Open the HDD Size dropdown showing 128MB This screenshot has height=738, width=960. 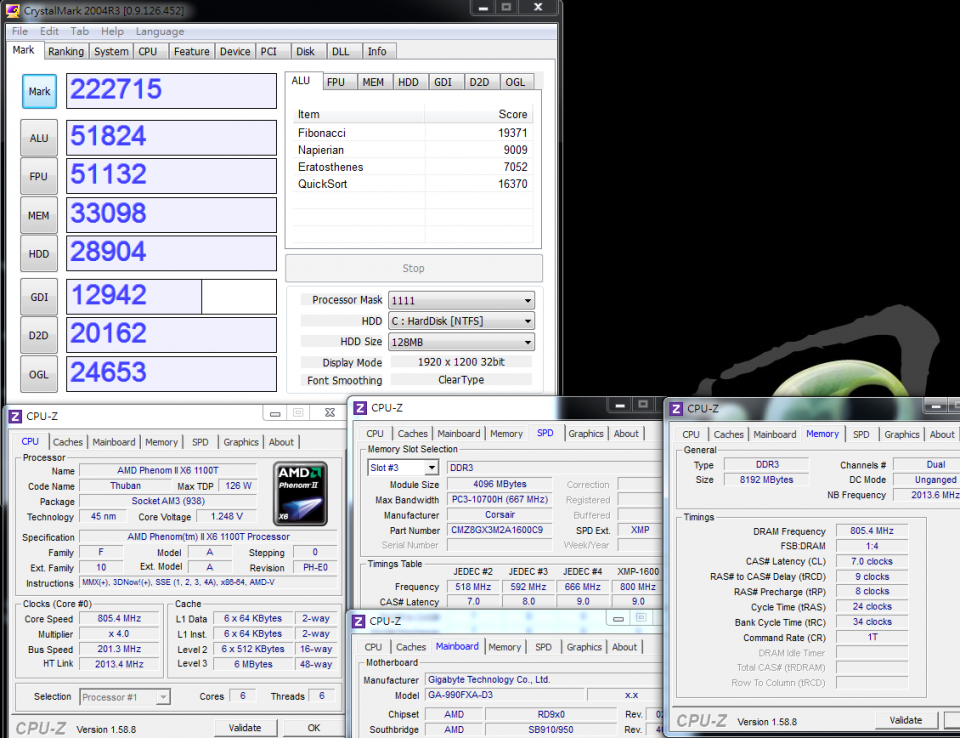(460, 341)
